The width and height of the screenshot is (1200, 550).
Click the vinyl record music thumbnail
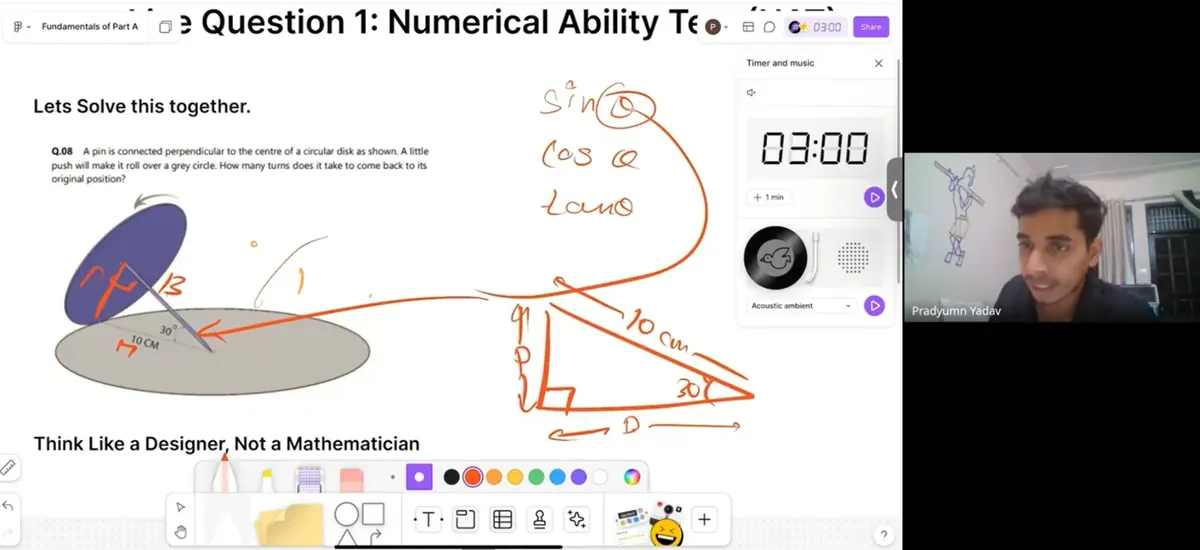(x=776, y=258)
